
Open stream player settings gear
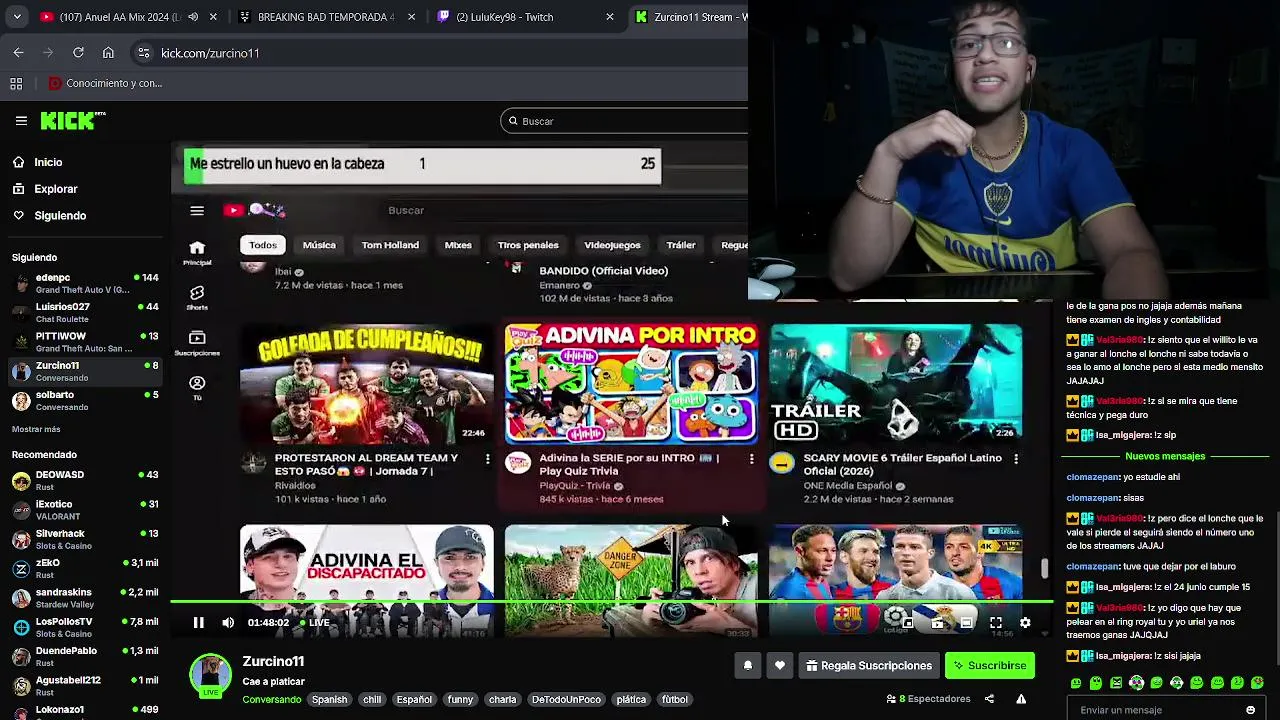click(x=1025, y=623)
